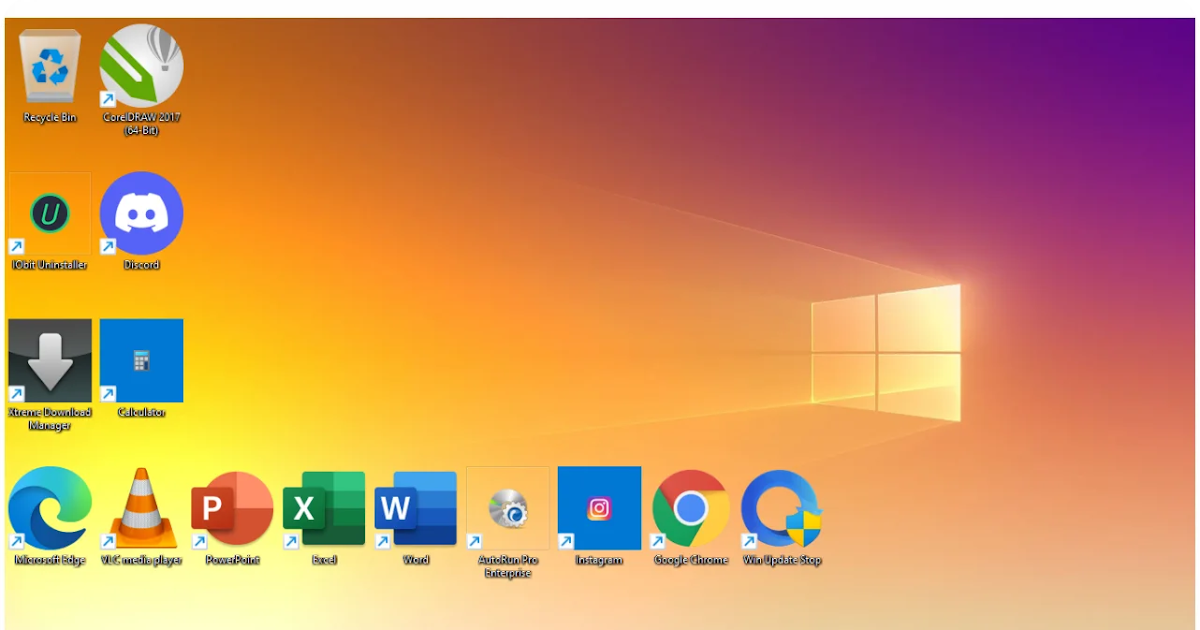Click the "Discord" icon label
Image resolution: width=1200 pixels, height=630 pixels.
coord(141,265)
